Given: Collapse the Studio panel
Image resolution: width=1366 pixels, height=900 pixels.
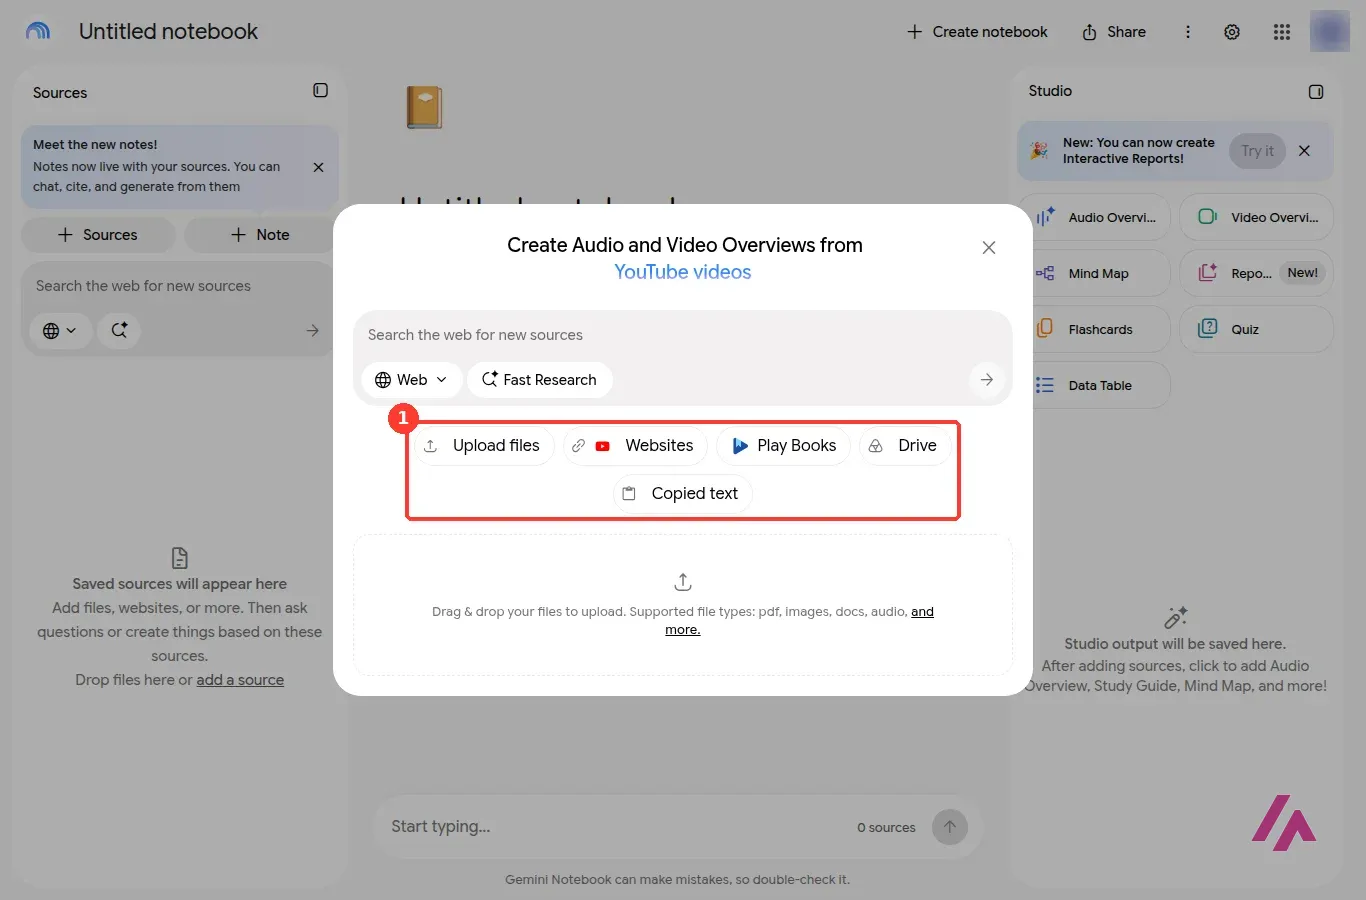Looking at the screenshot, I should click(1316, 92).
